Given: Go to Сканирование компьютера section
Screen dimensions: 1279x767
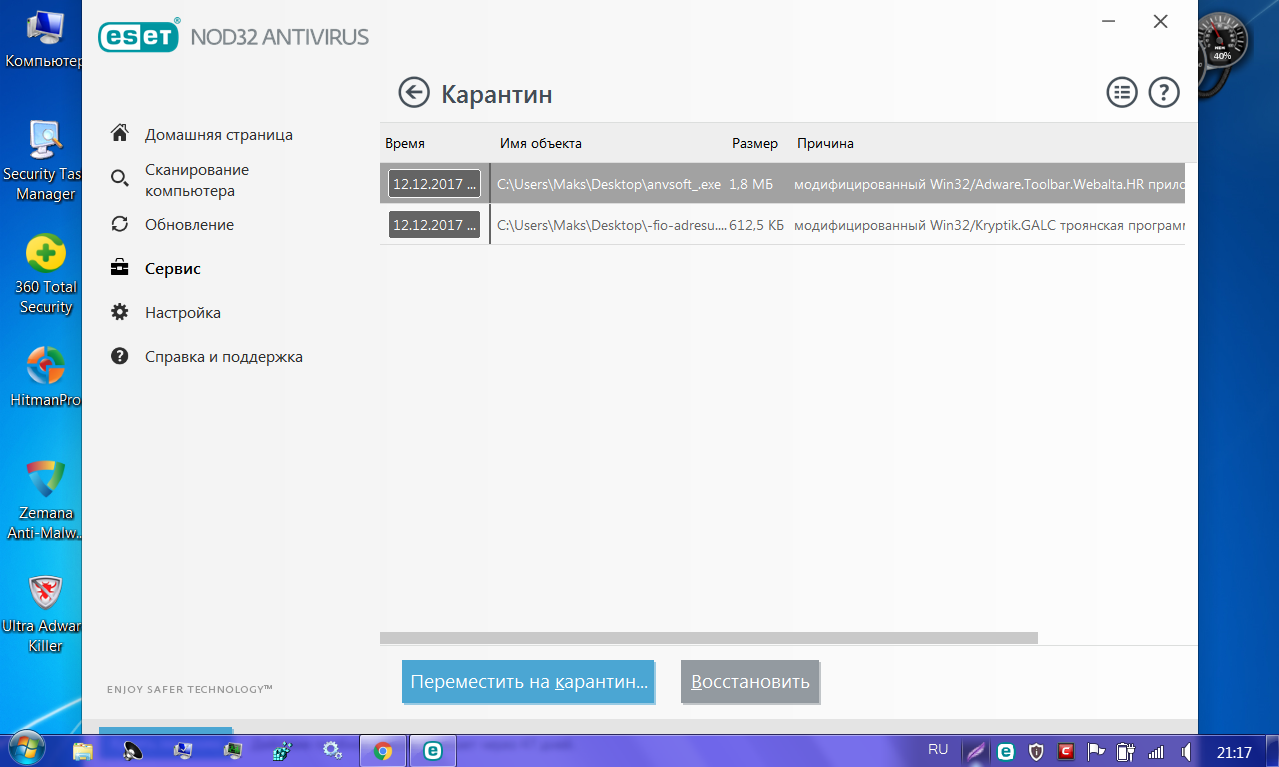Looking at the screenshot, I should click(x=197, y=180).
